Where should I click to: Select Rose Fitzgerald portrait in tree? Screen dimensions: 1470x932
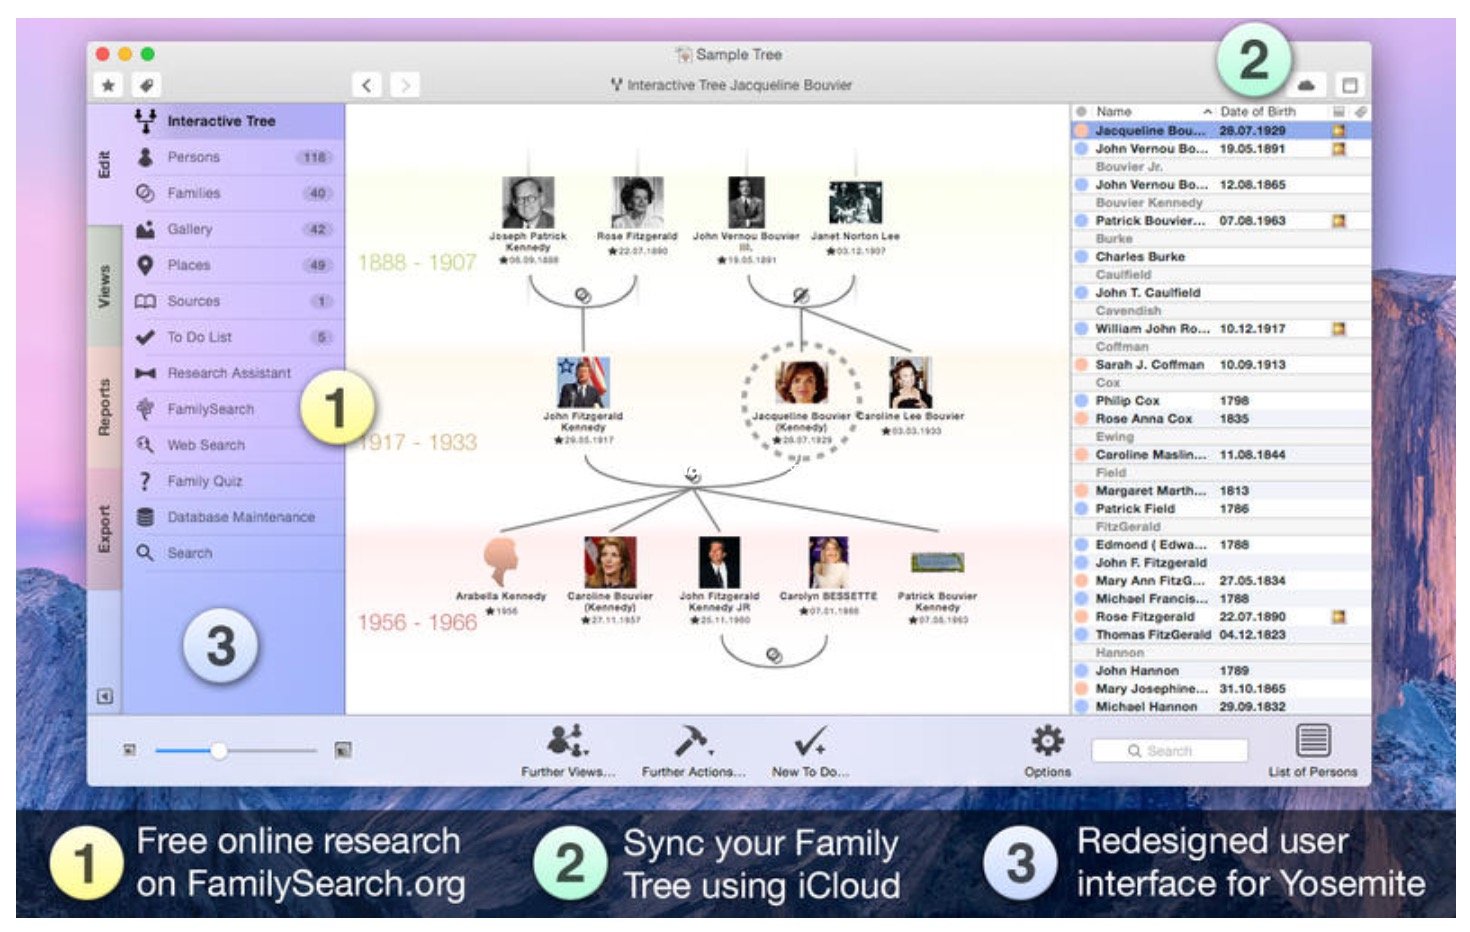(x=637, y=202)
